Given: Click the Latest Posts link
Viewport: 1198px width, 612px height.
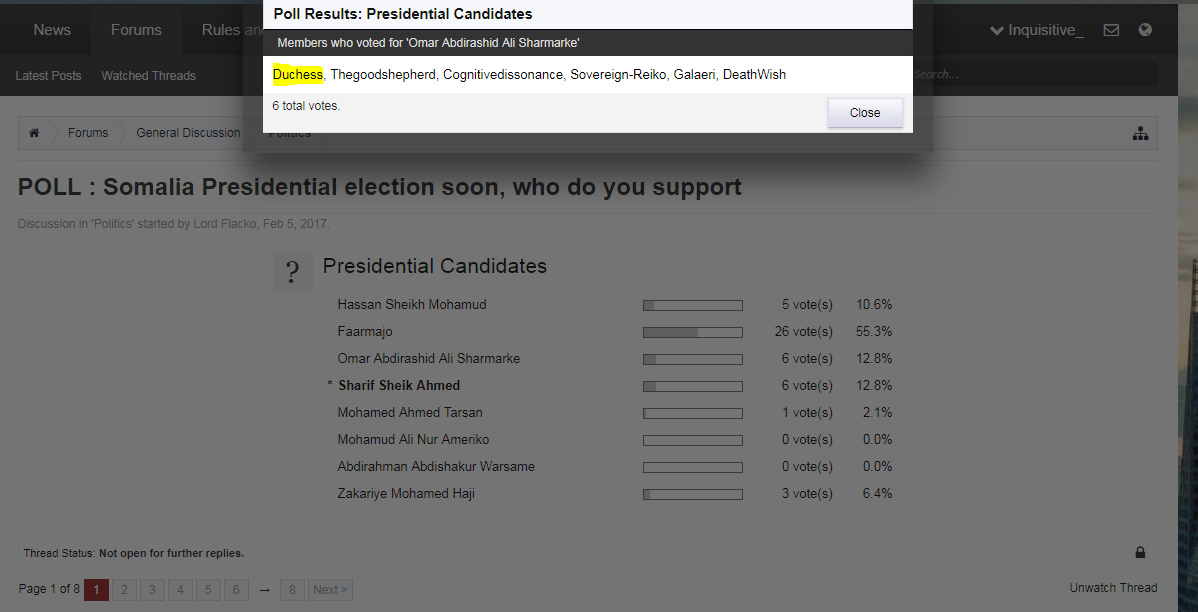Looking at the screenshot, I should tap(49, 76).
